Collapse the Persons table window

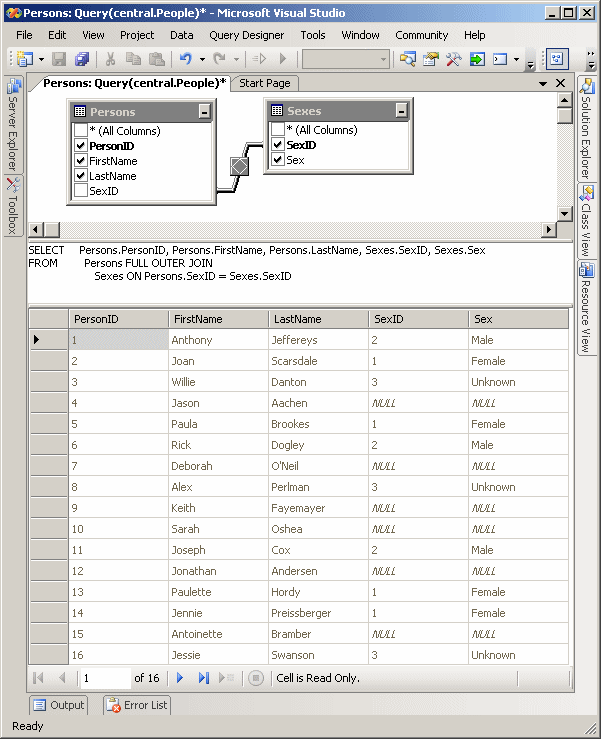click(204, 112)
